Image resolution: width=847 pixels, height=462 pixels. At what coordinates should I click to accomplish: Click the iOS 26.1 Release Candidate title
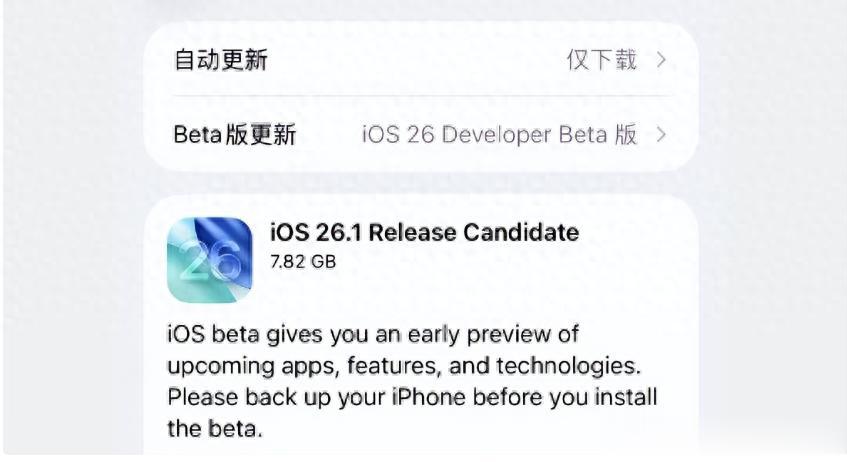pos(424,232)
